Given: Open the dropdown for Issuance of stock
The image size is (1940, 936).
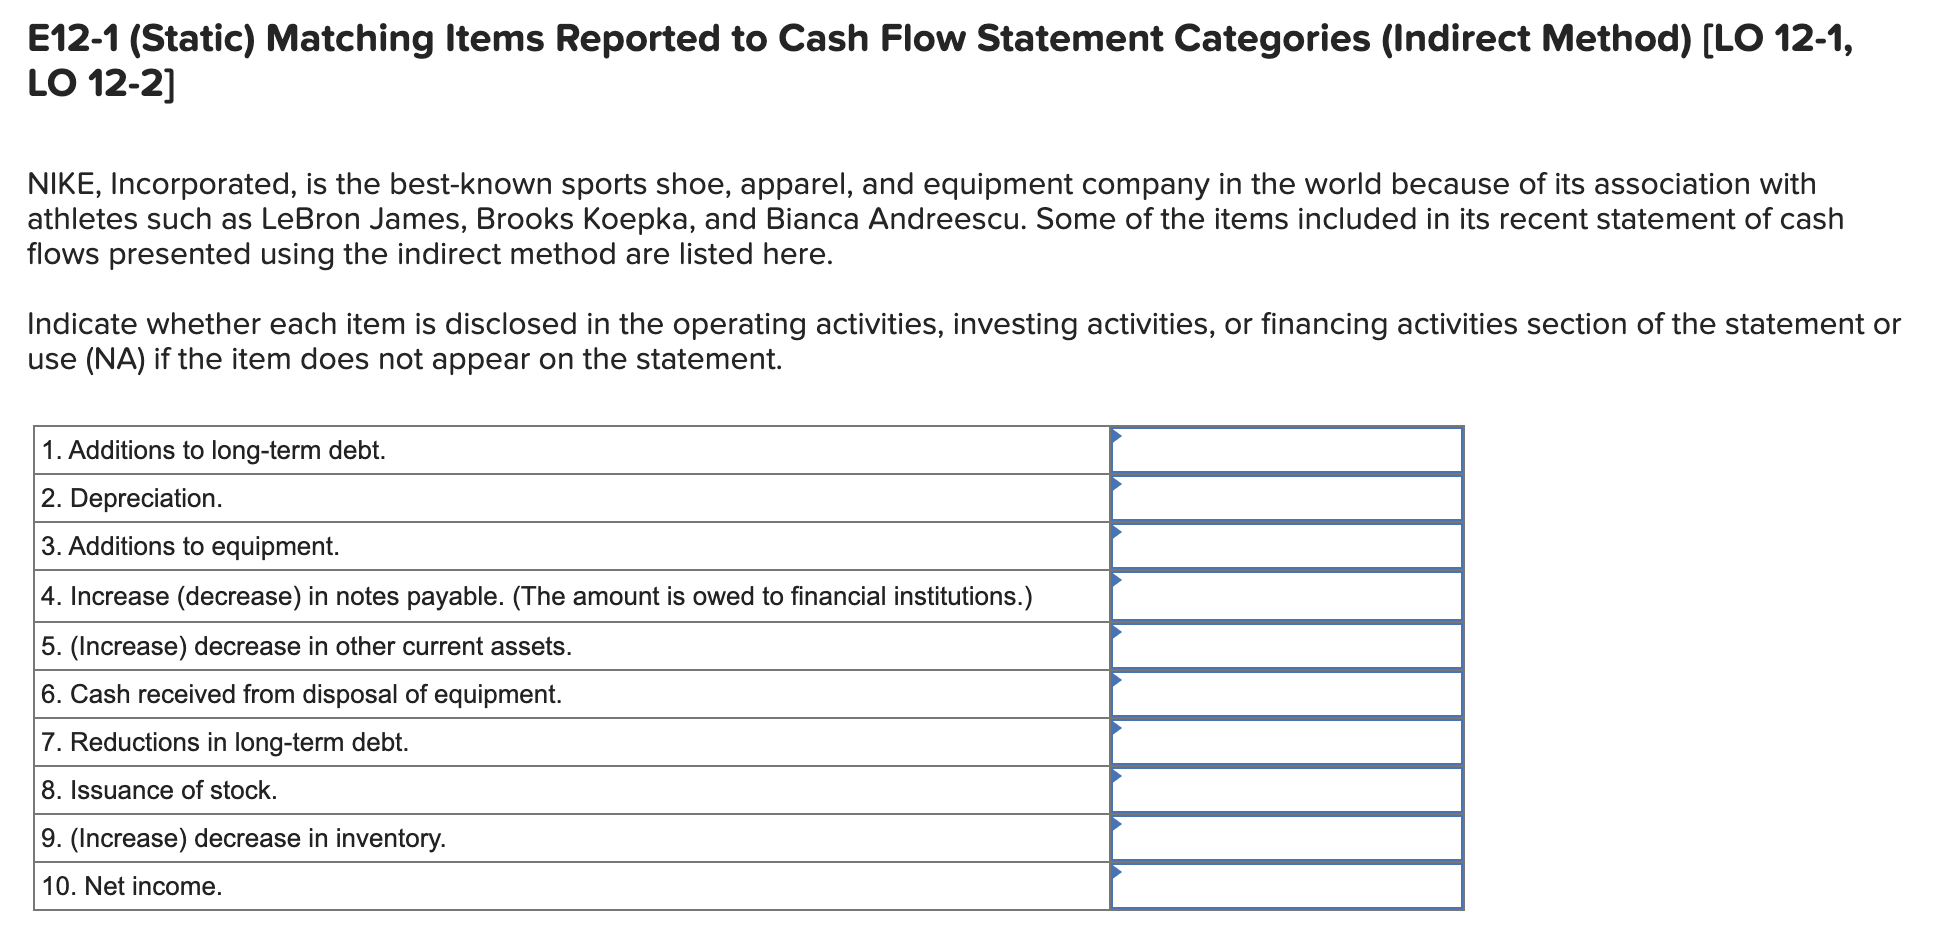Looking at the screenshot, I should pos(1285,789).
